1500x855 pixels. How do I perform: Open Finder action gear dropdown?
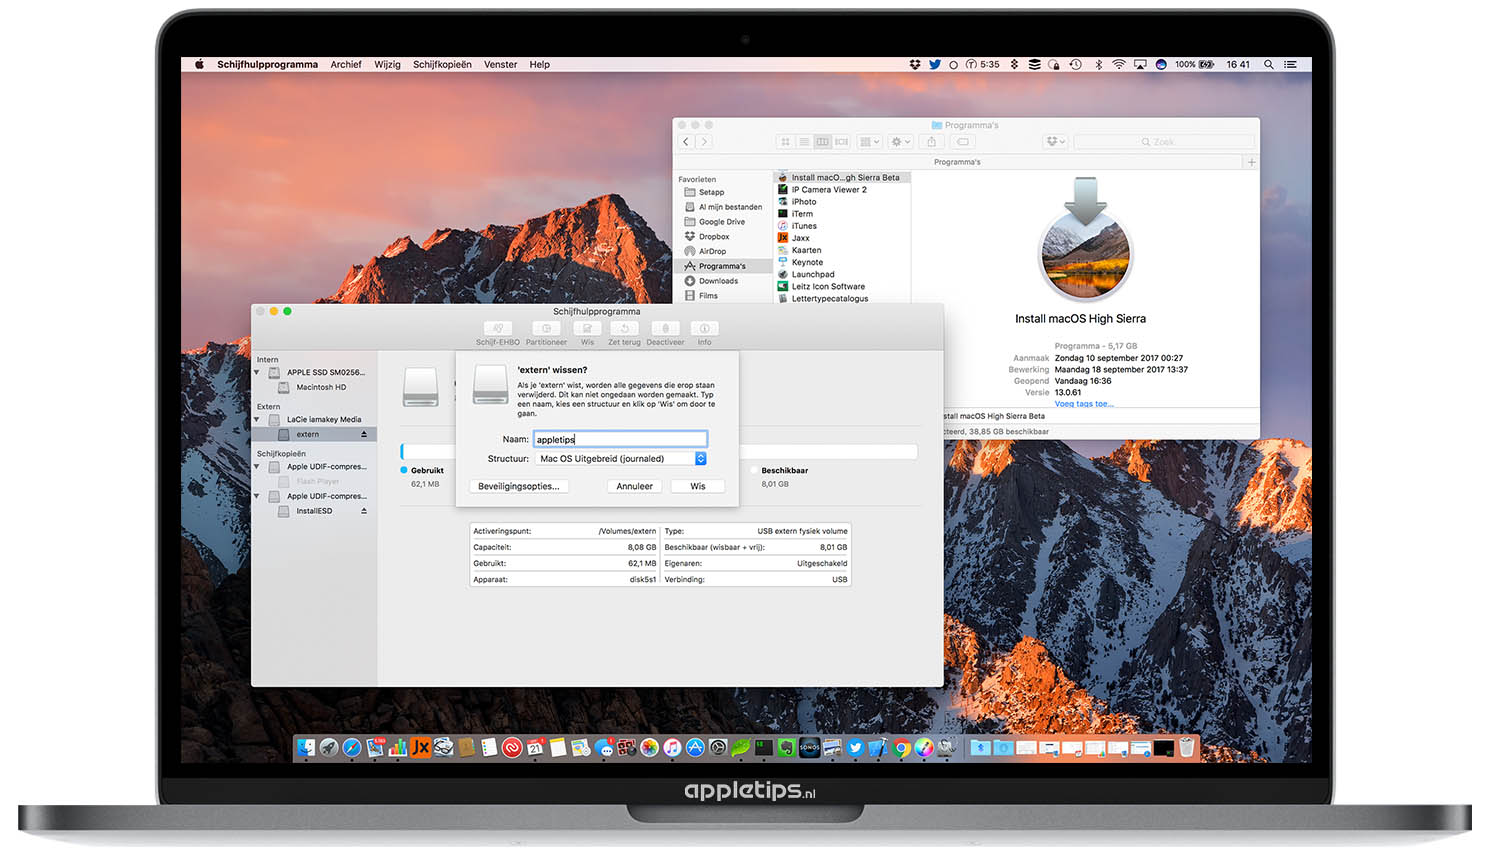pyautogui.click(x=900, y=142)
